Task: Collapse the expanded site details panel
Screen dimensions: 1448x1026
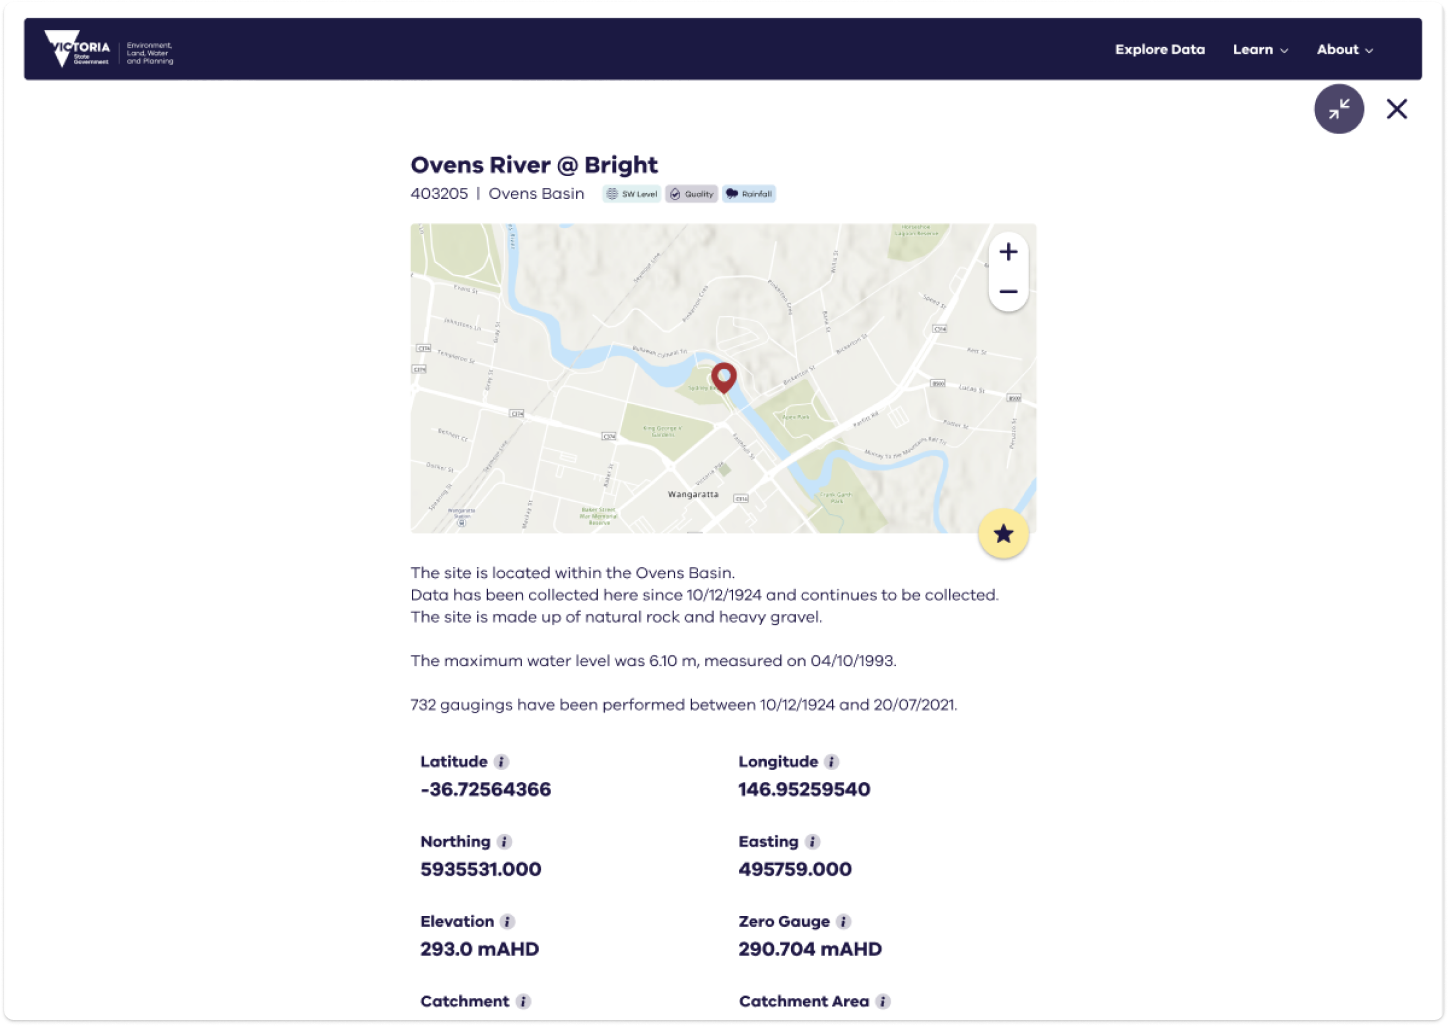Action: (x=1338, y=109)
